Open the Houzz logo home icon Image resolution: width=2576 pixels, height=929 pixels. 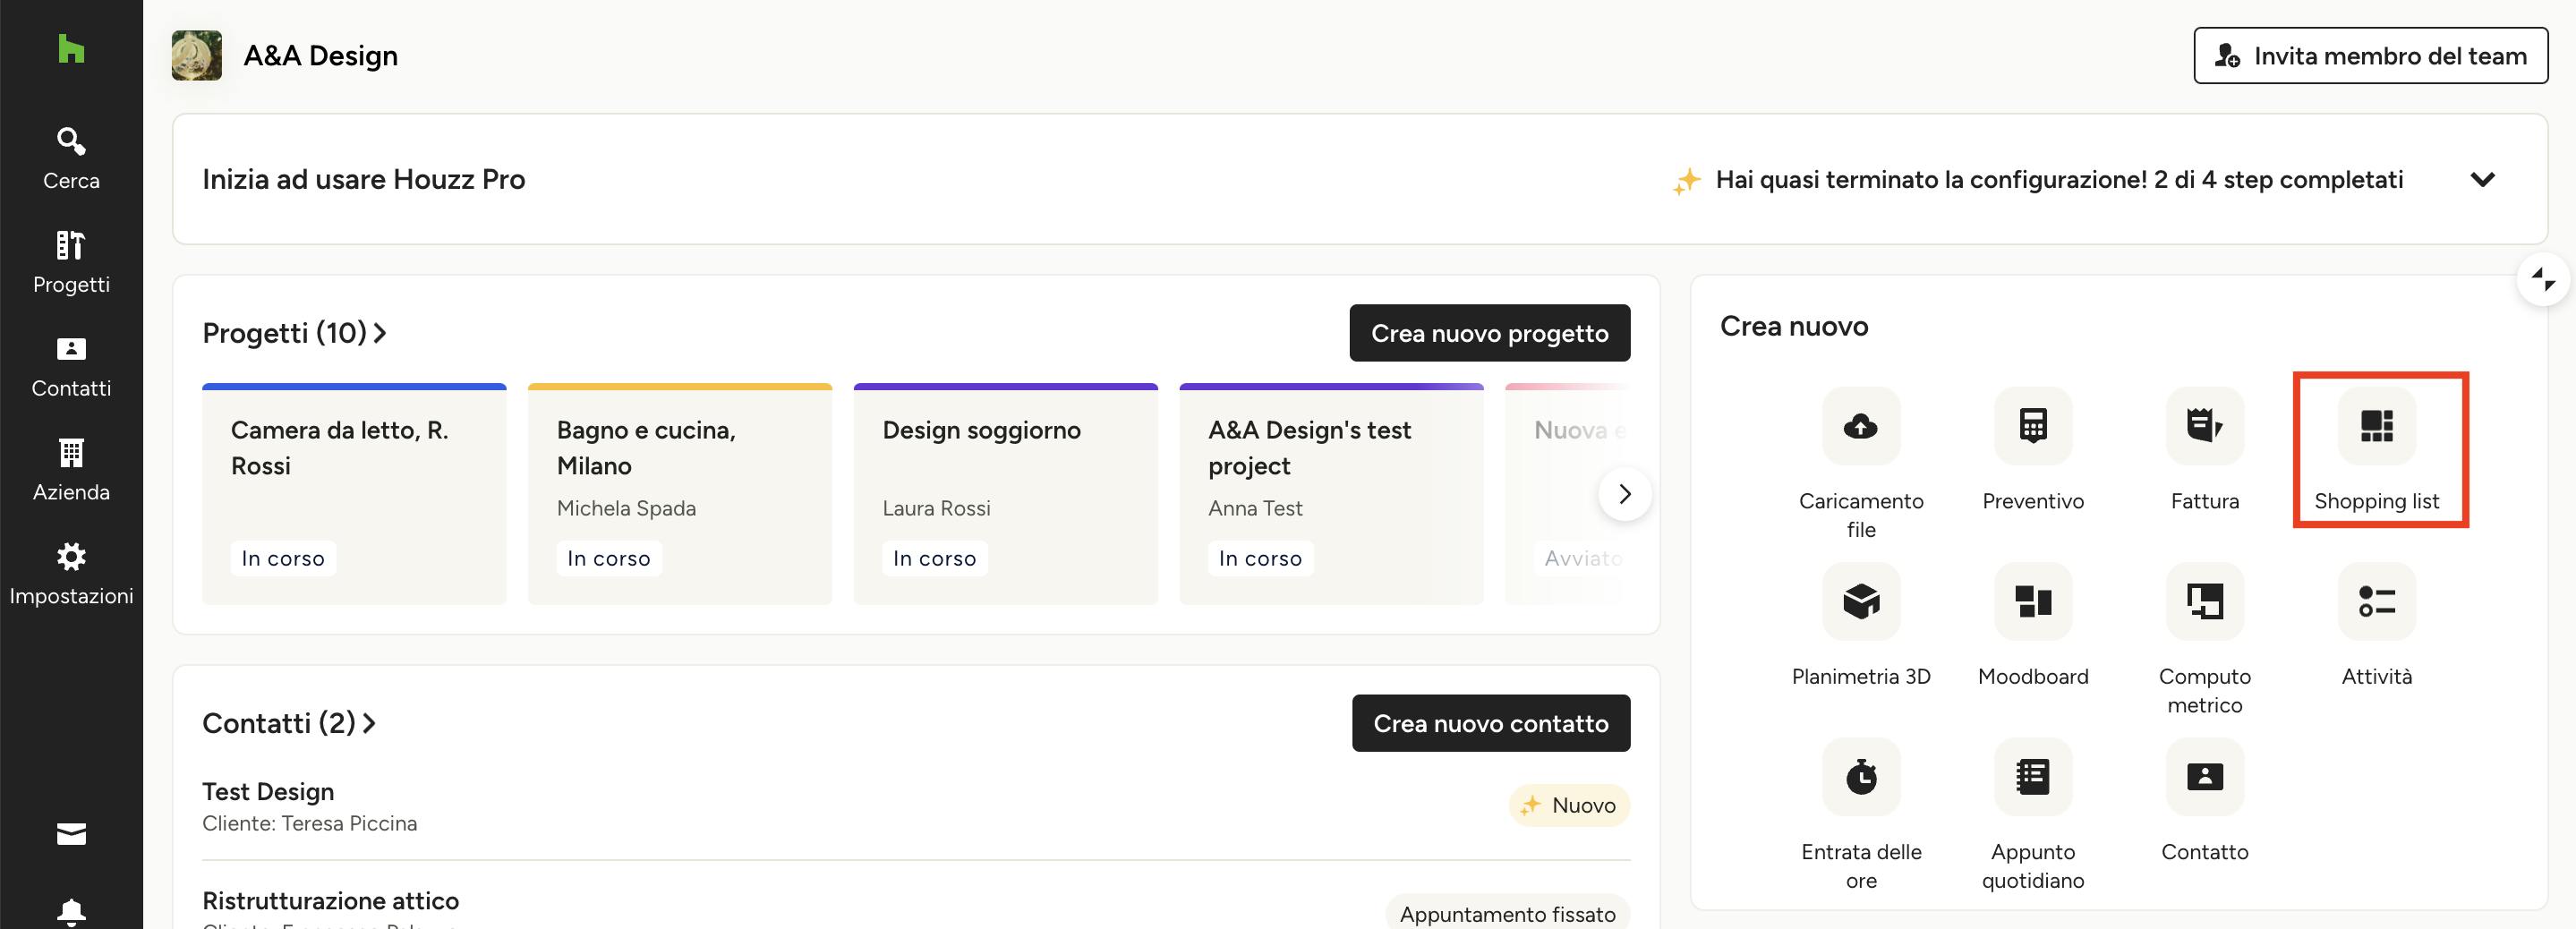71,48
